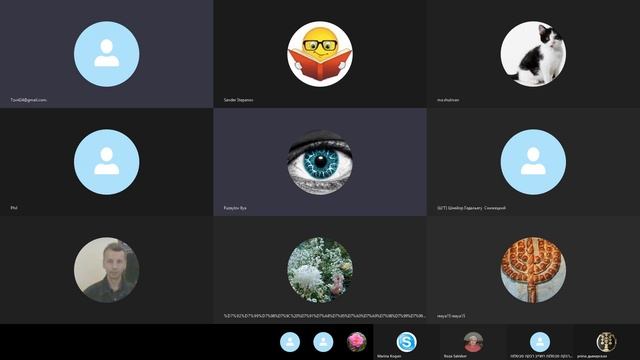Click the name label under the gold tree emblem
Screen dimensions: 640x360
tap(592, 356)
